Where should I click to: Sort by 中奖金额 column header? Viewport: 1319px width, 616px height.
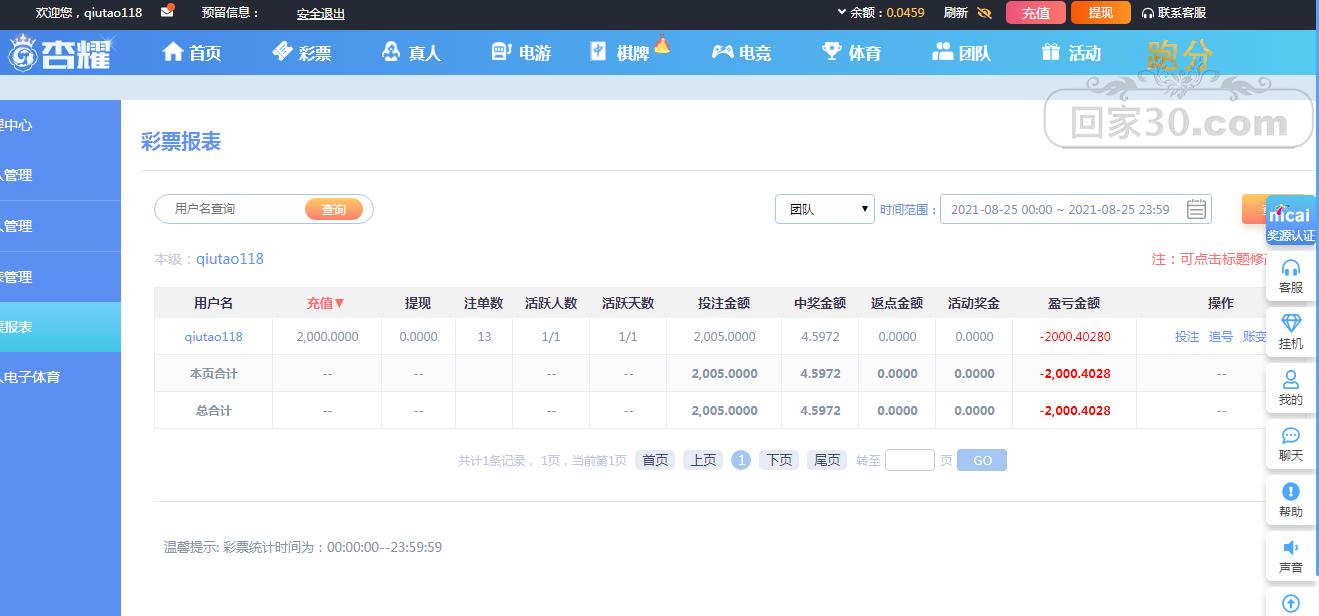click(820, 303)
